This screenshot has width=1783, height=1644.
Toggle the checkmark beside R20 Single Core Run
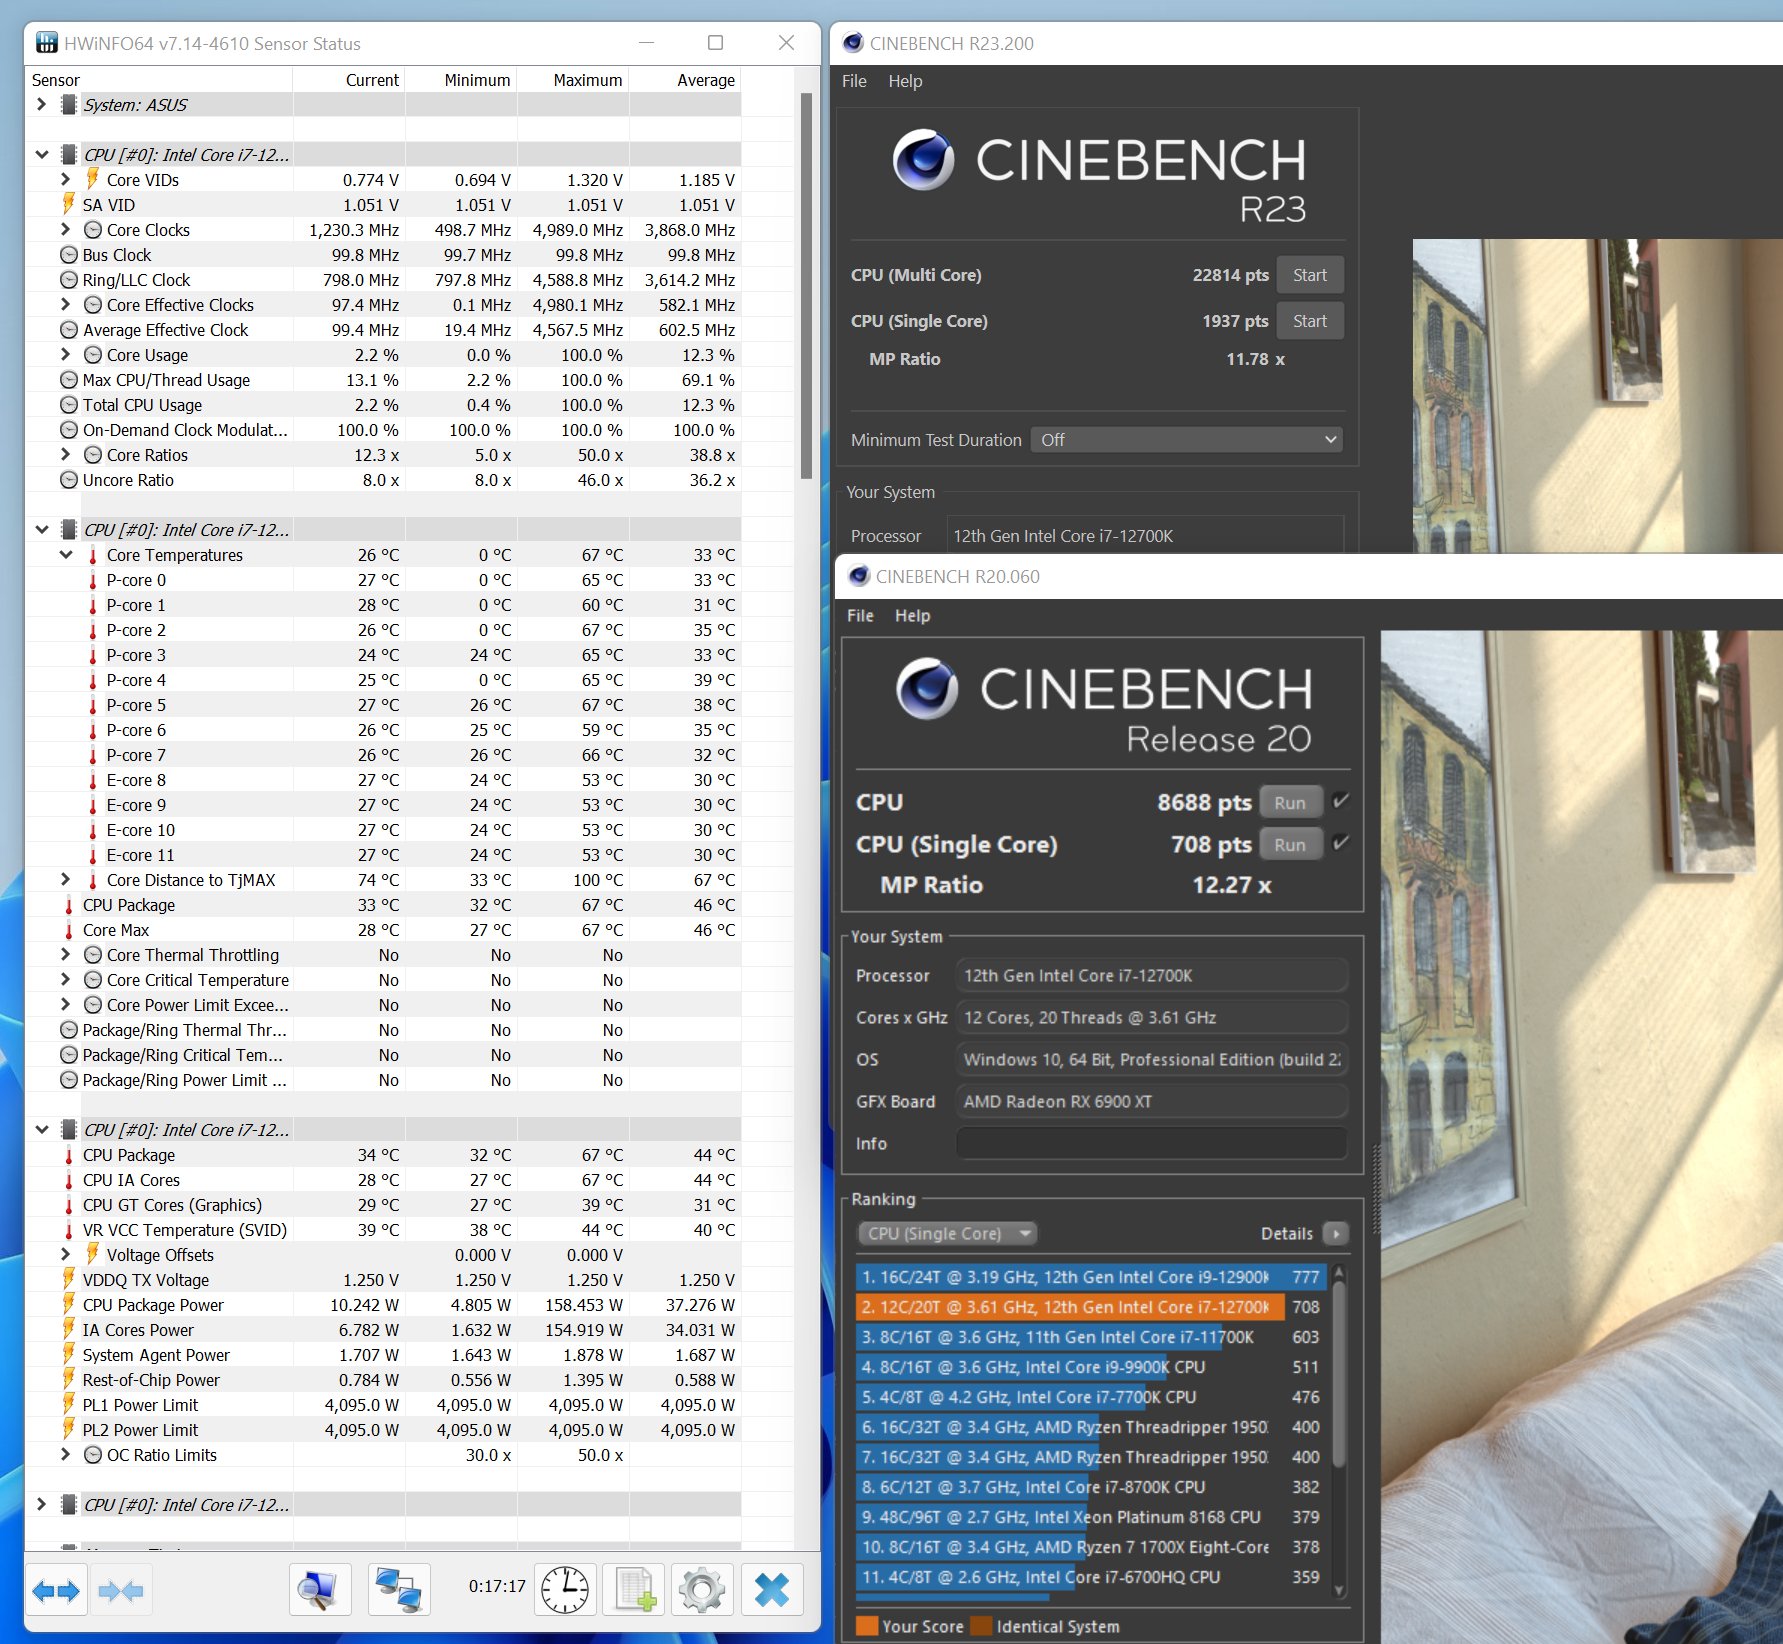[1341, 843]
